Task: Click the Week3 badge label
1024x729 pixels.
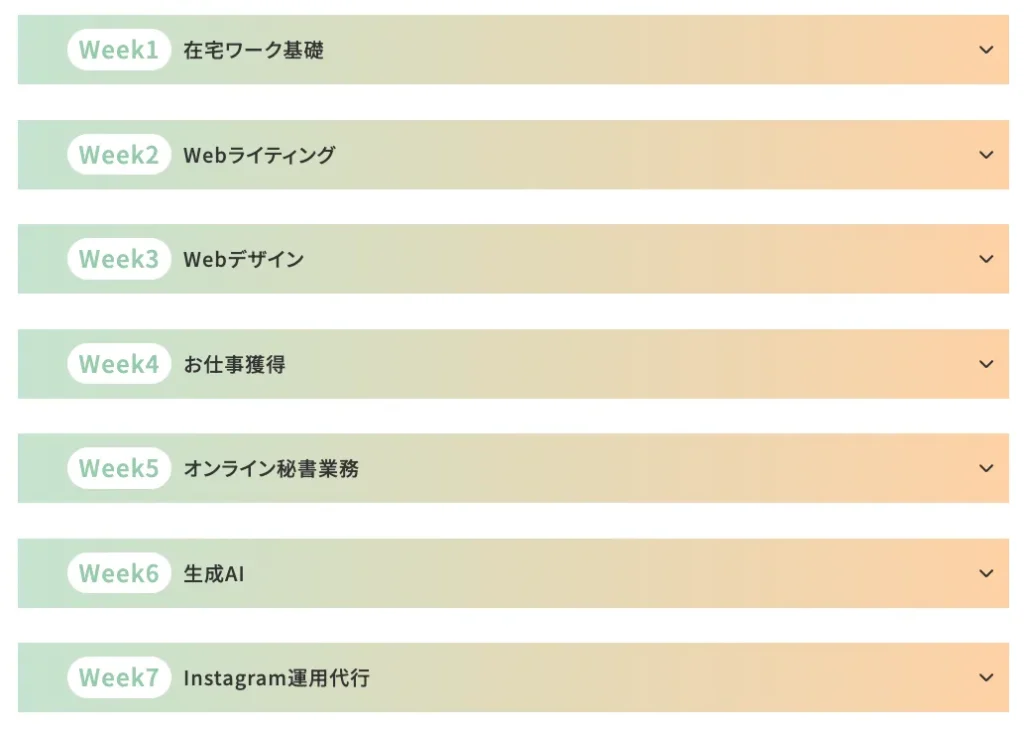Action: (x=119, y=259)
